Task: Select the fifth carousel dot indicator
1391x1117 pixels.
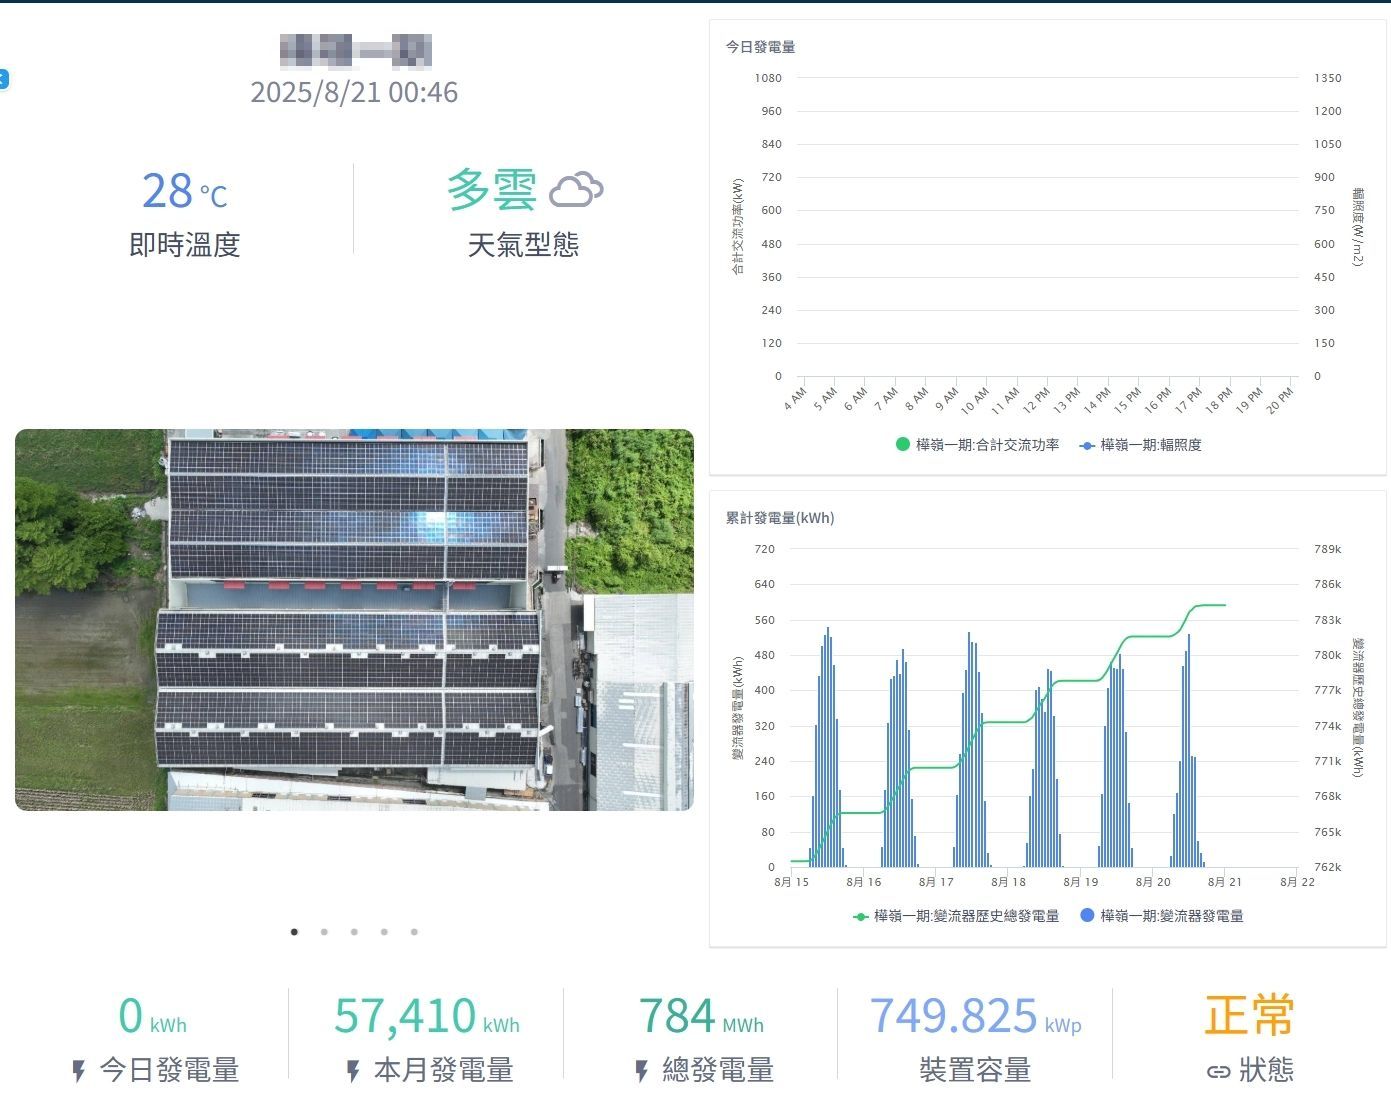Action: pyautogui.click(x=414, y=932)
